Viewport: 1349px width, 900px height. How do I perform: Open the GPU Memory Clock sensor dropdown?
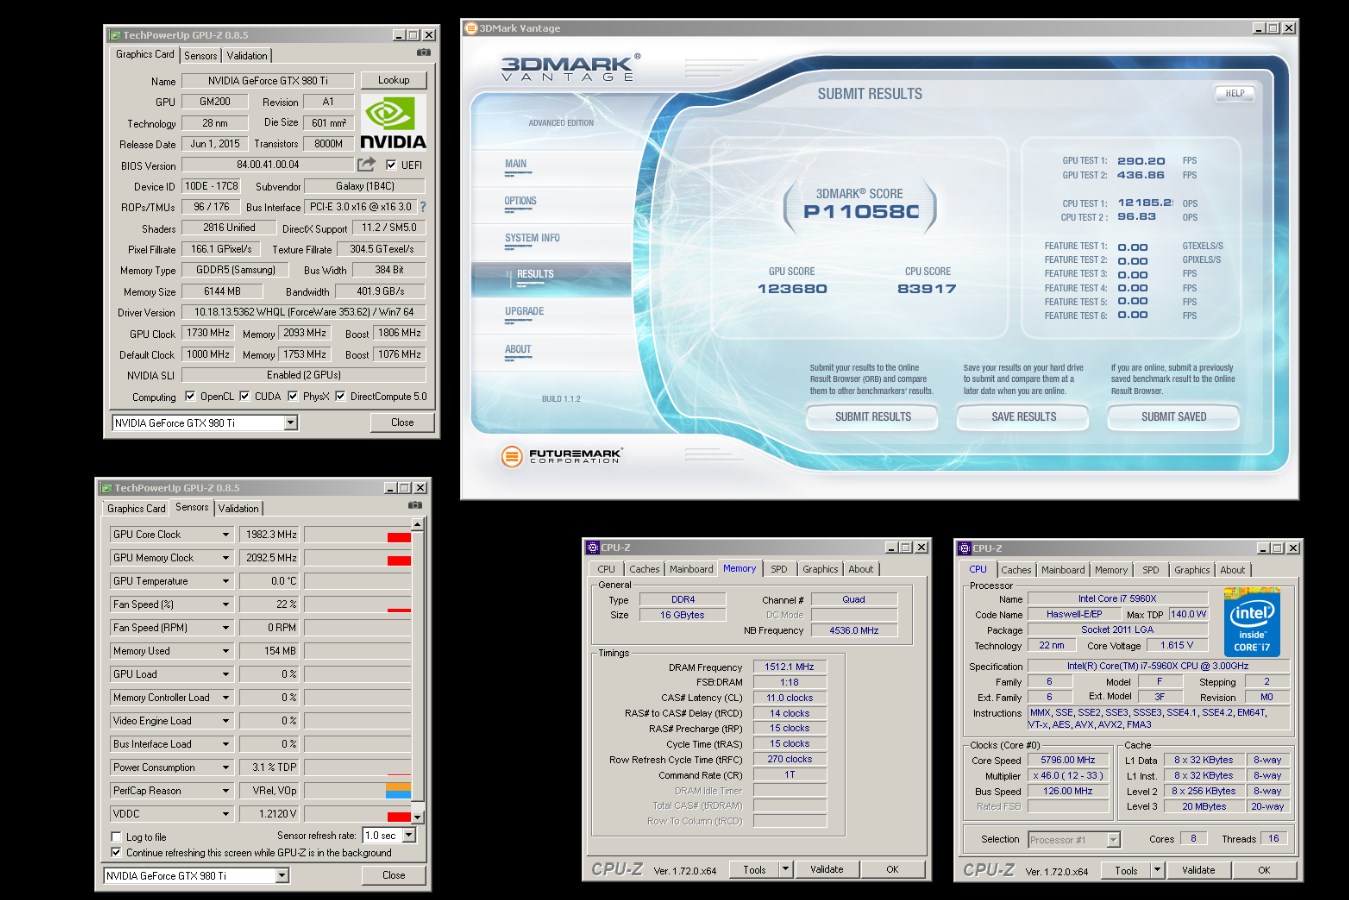[x=226, y=558]
